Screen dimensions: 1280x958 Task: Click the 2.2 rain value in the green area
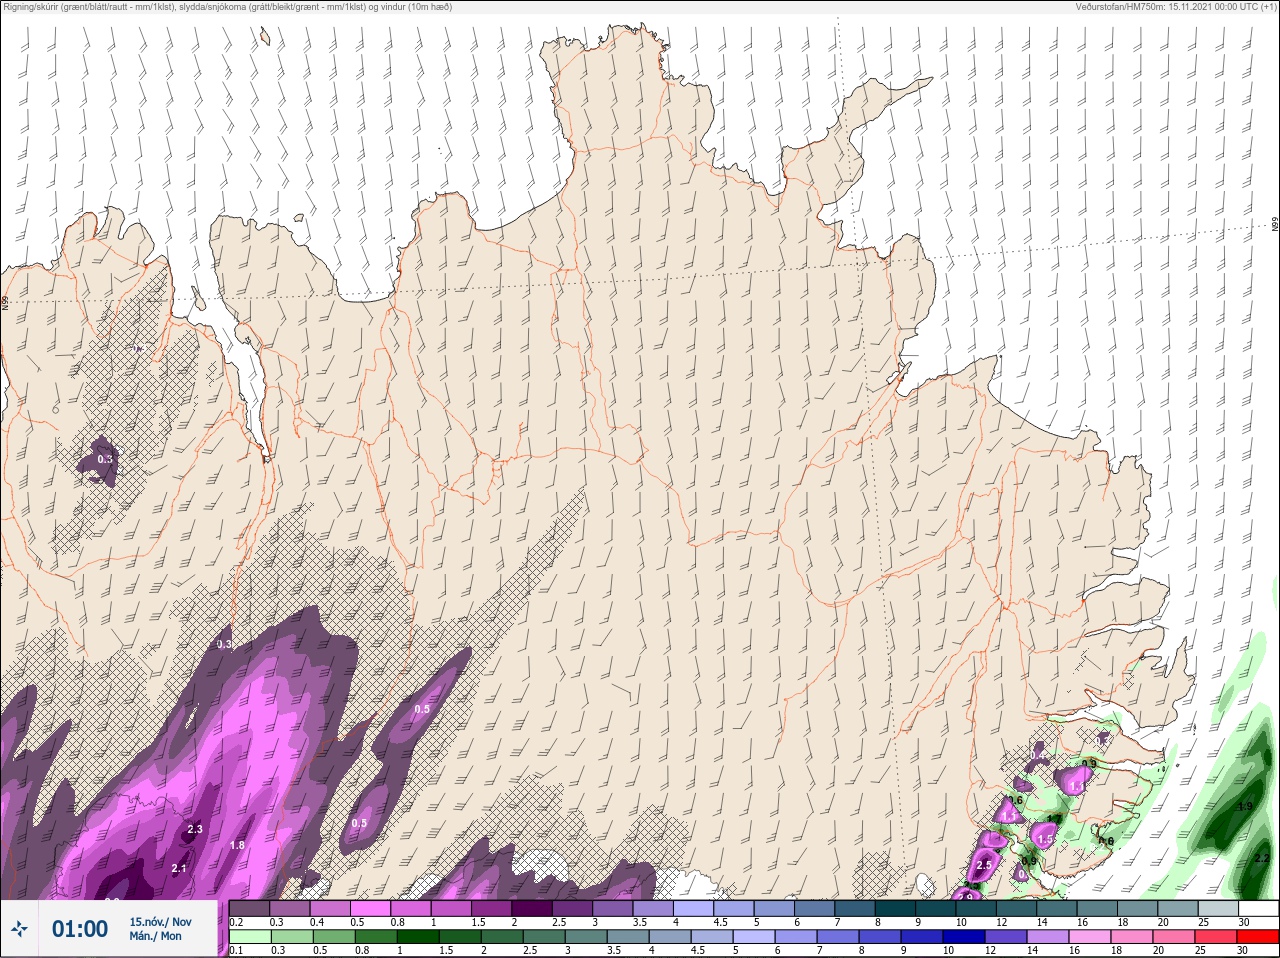point(1261,858)
